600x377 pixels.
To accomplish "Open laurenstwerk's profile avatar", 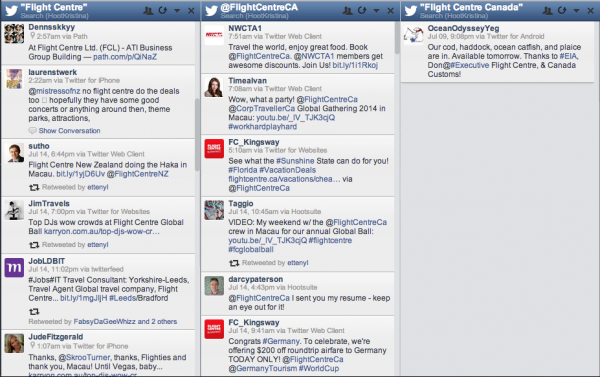I will pyautogui.click(x=14, y=79).
